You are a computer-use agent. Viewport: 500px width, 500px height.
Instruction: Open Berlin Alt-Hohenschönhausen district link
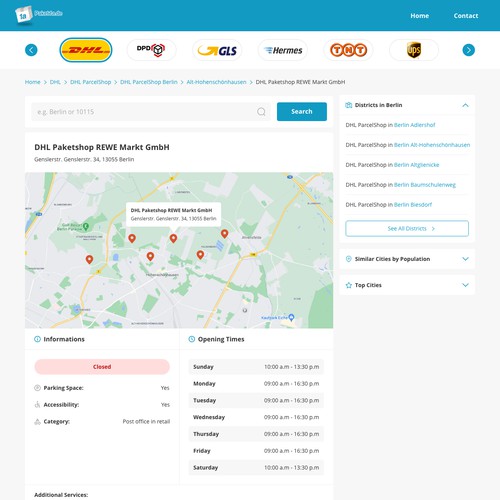[432, 145]
